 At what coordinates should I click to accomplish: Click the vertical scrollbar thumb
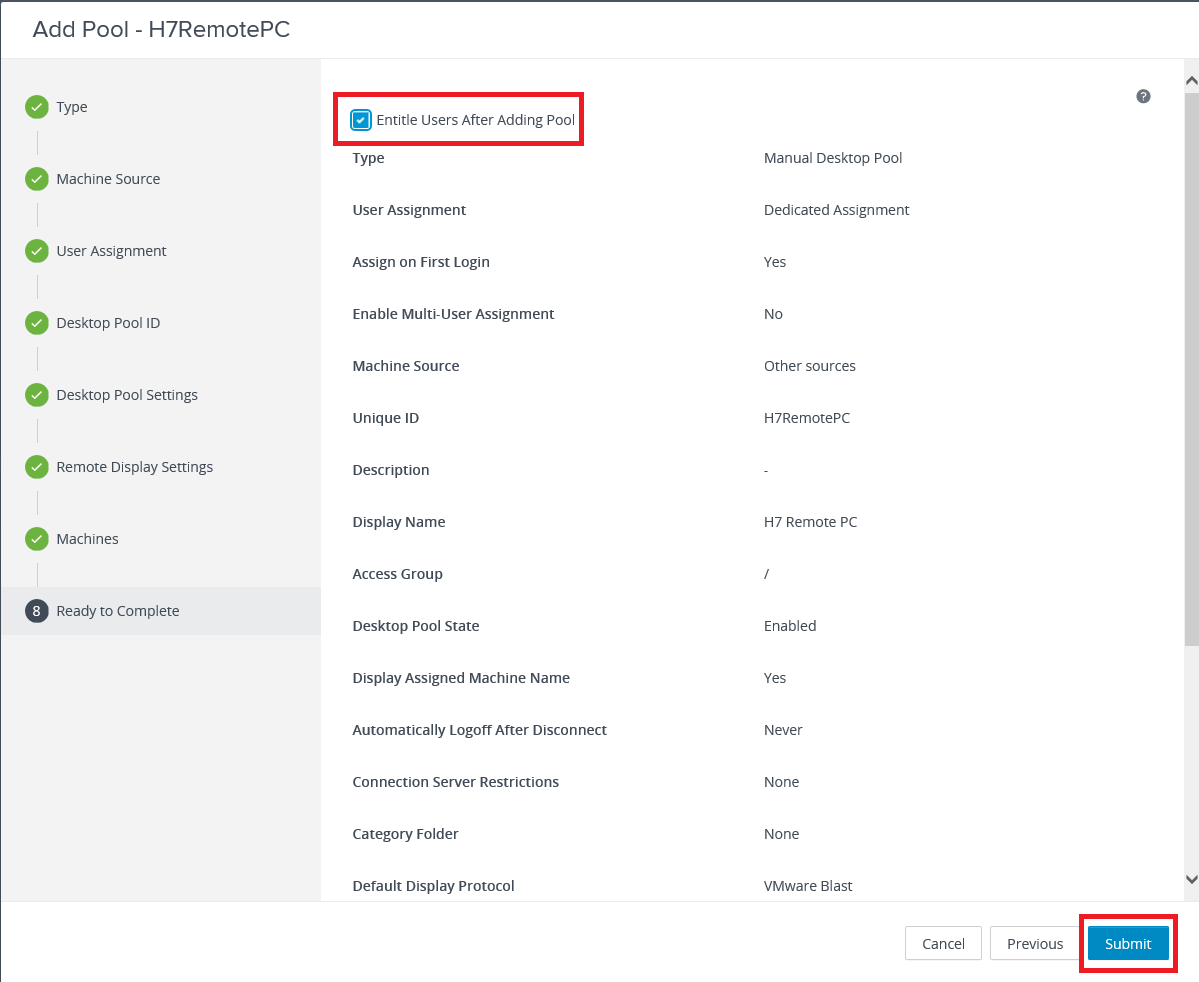point(1191,370)
